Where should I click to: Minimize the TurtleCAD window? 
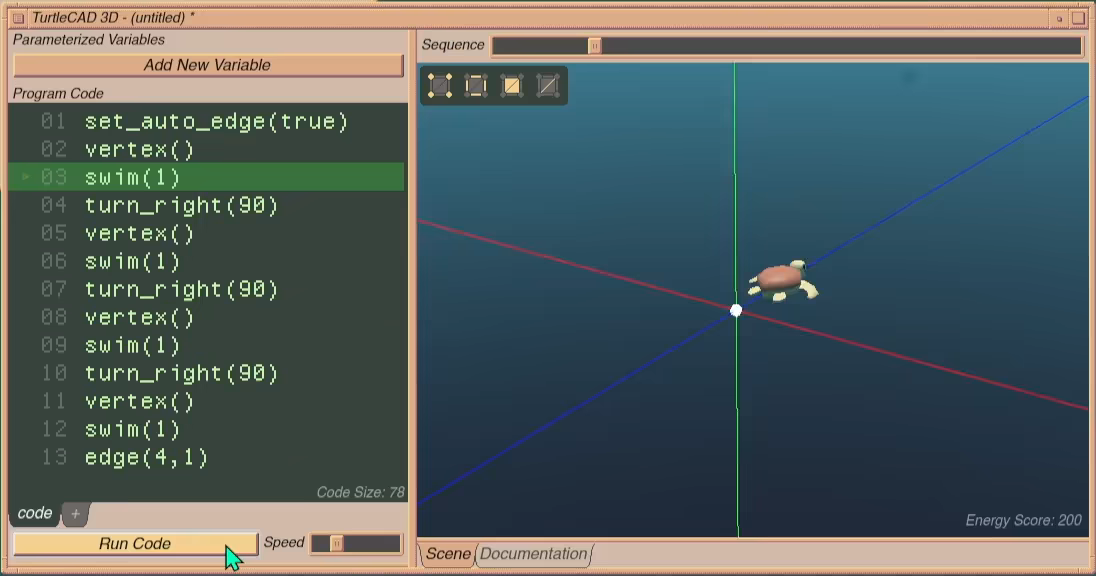pos(1059,19)
